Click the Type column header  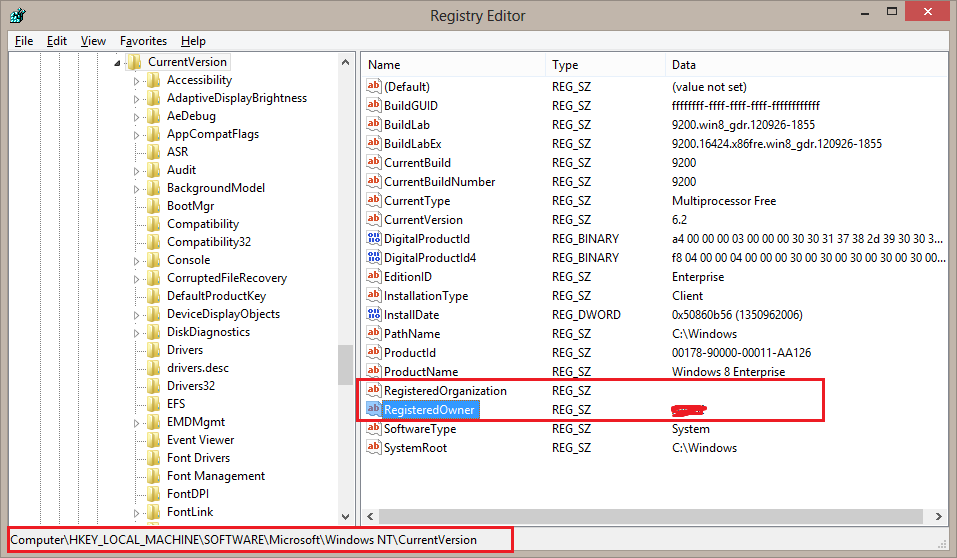coord(565,65)
